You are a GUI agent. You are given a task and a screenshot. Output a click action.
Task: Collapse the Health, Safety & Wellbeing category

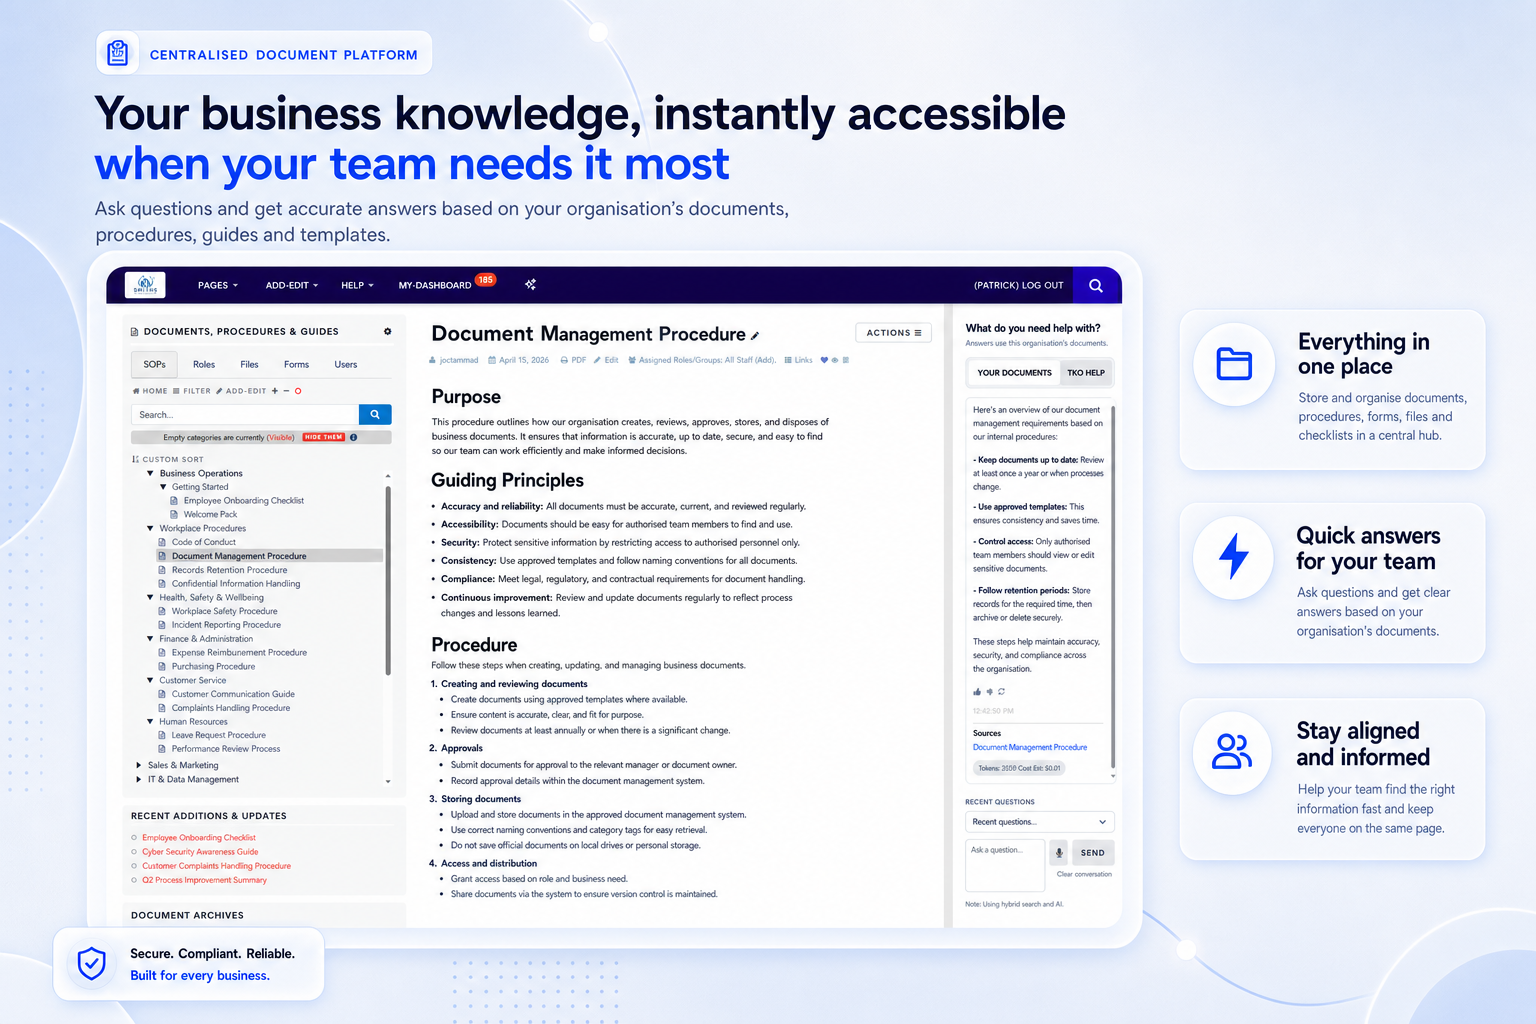click(150, 597)
